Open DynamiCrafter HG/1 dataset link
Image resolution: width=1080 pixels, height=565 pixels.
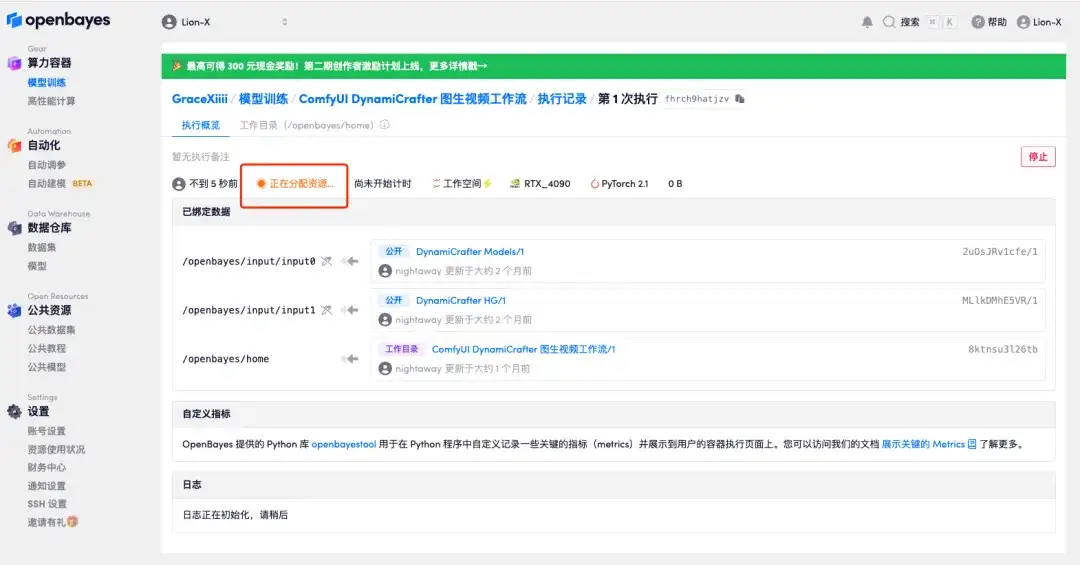[461, 300]
